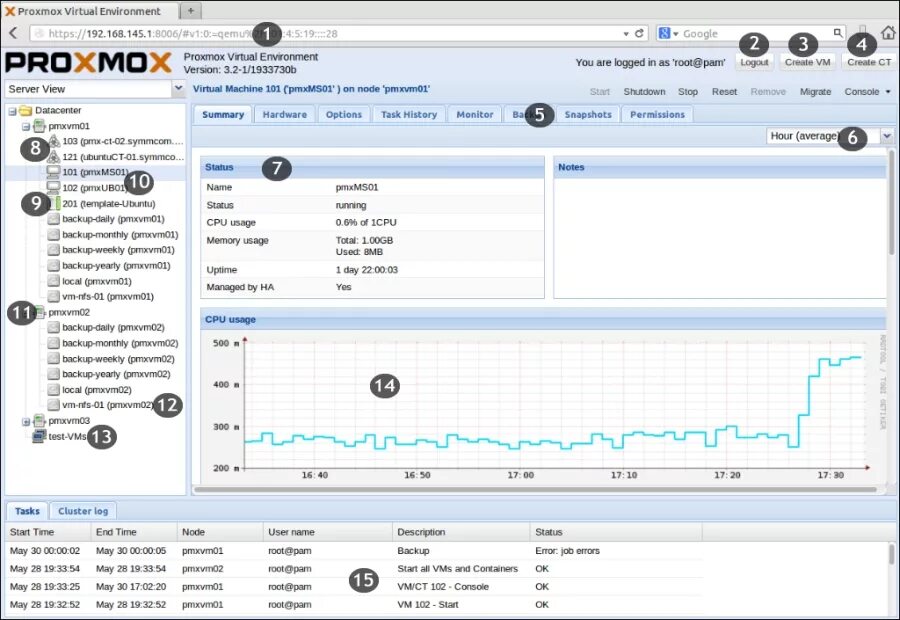Click the Logout button
Viewport: 900px width, 620px height.
click(x=754, y=62)
